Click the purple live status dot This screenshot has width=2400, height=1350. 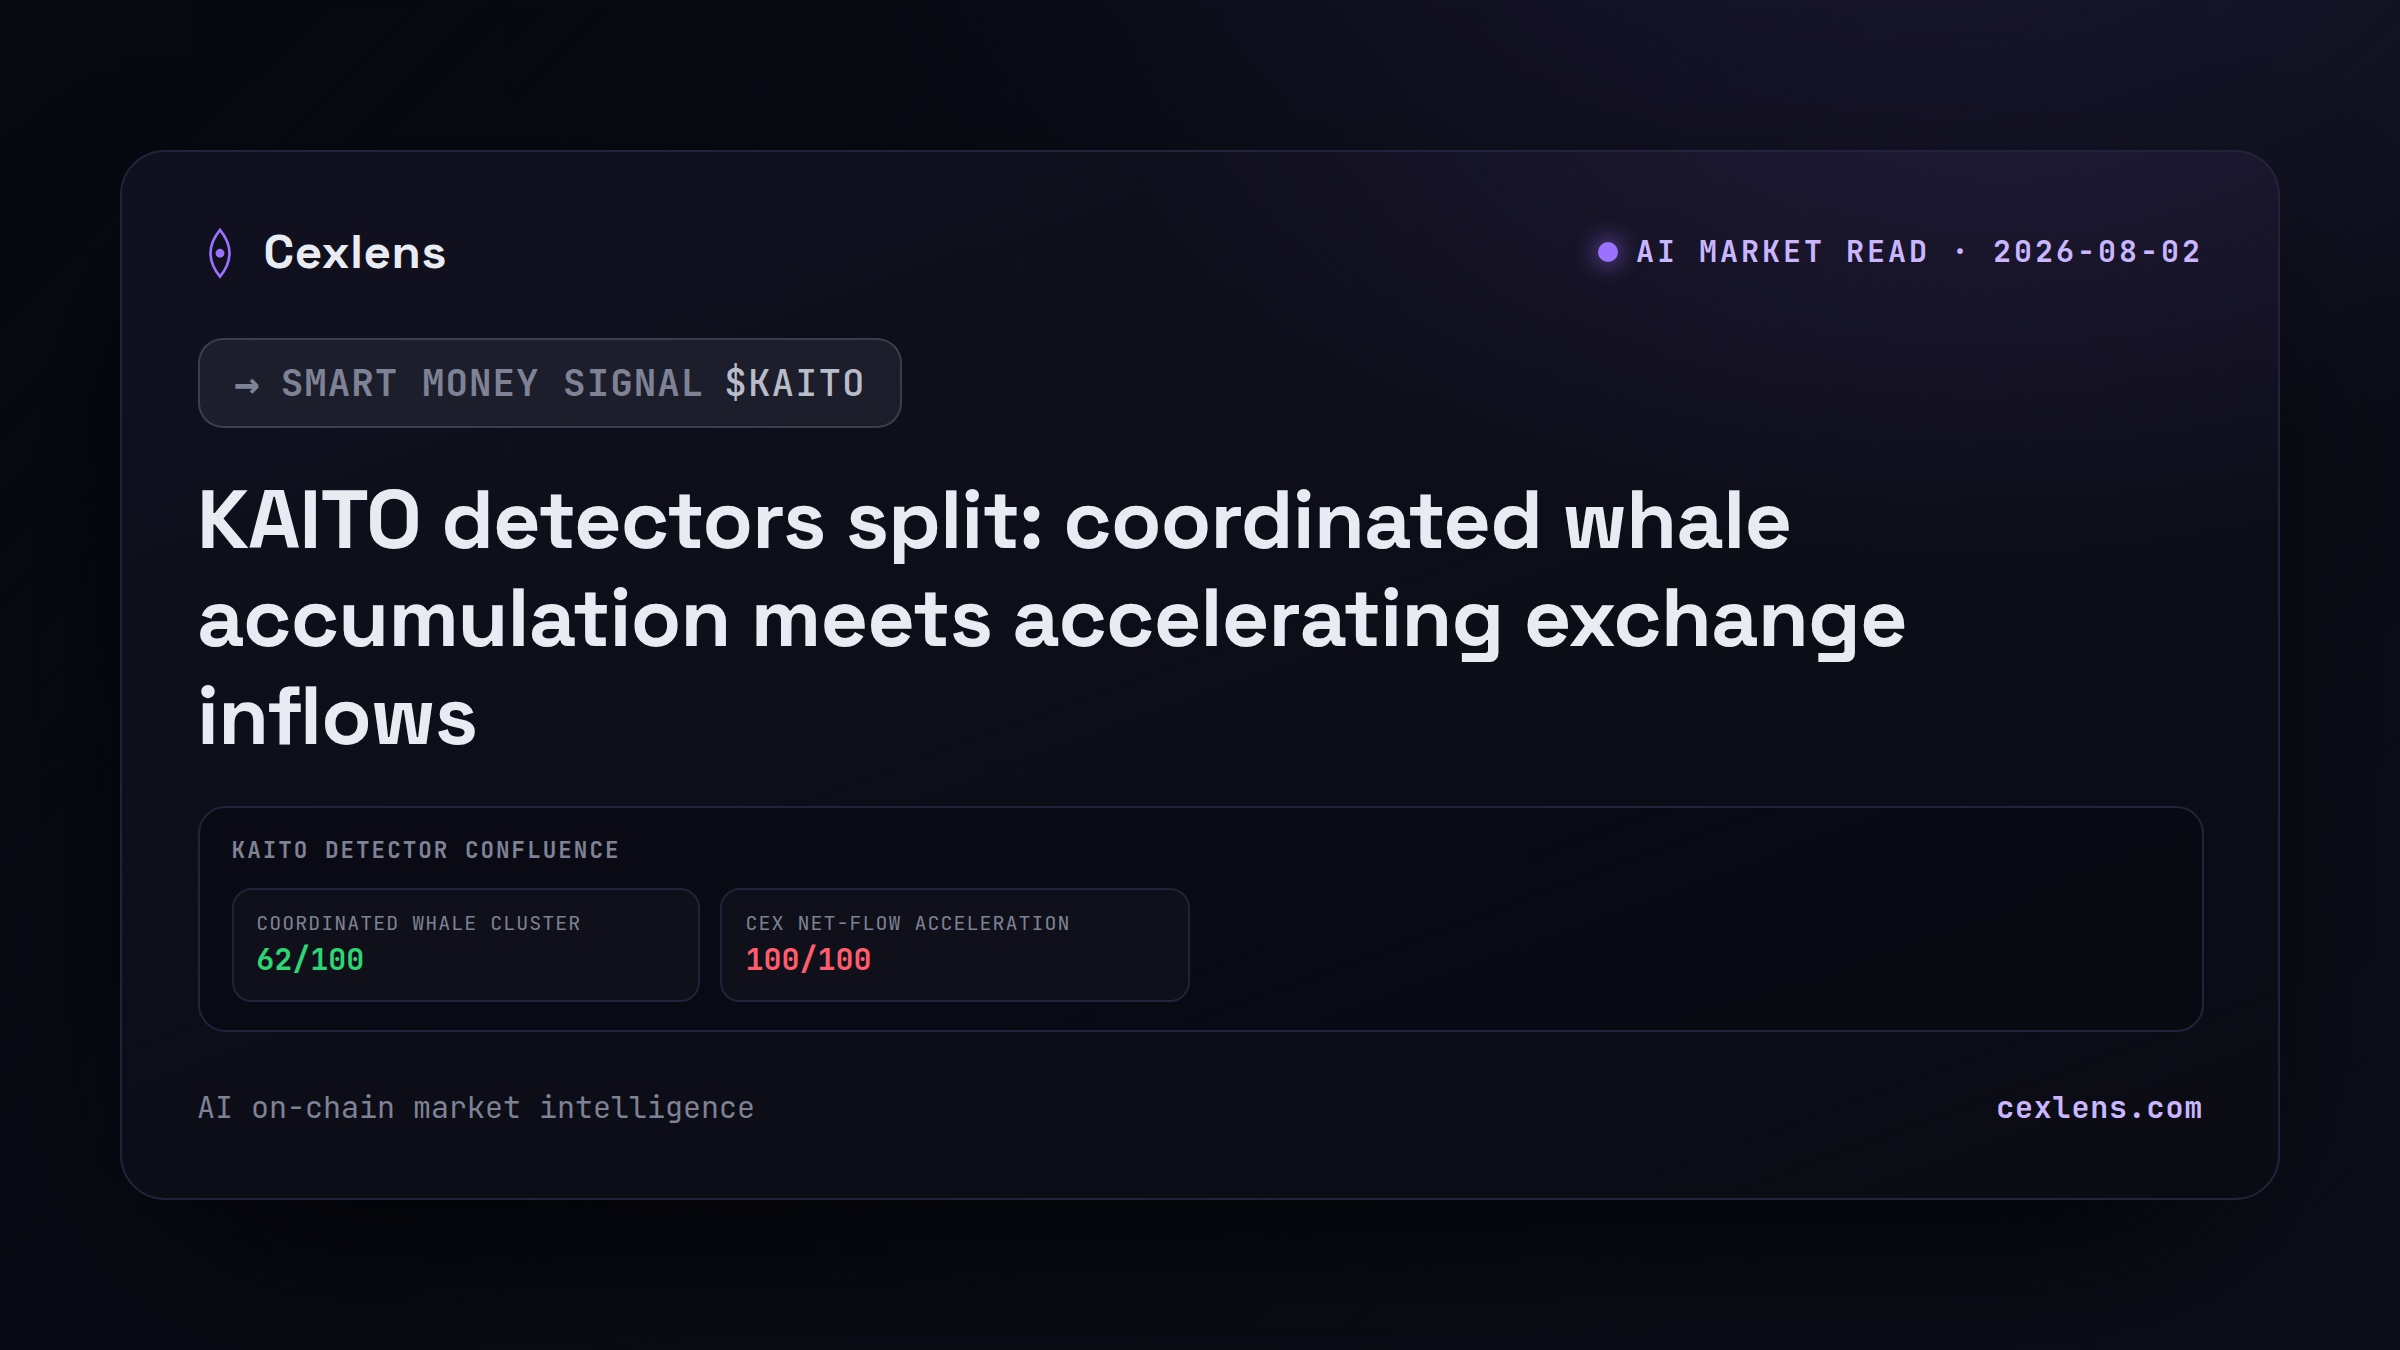(x=1608, y=252)
